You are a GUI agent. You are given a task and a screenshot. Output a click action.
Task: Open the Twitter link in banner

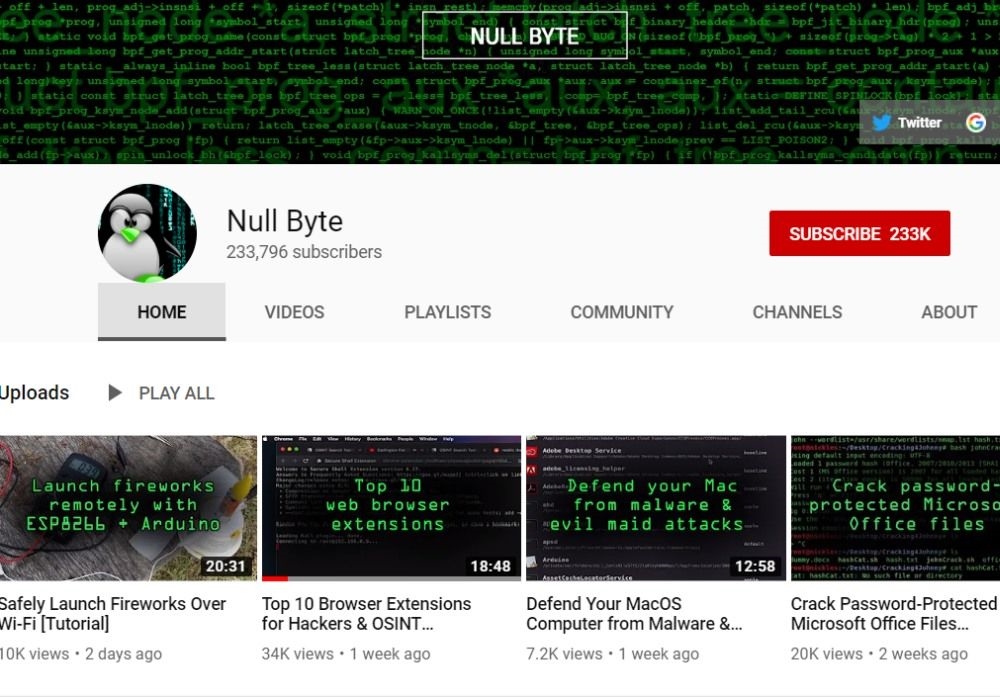point(907,123)
